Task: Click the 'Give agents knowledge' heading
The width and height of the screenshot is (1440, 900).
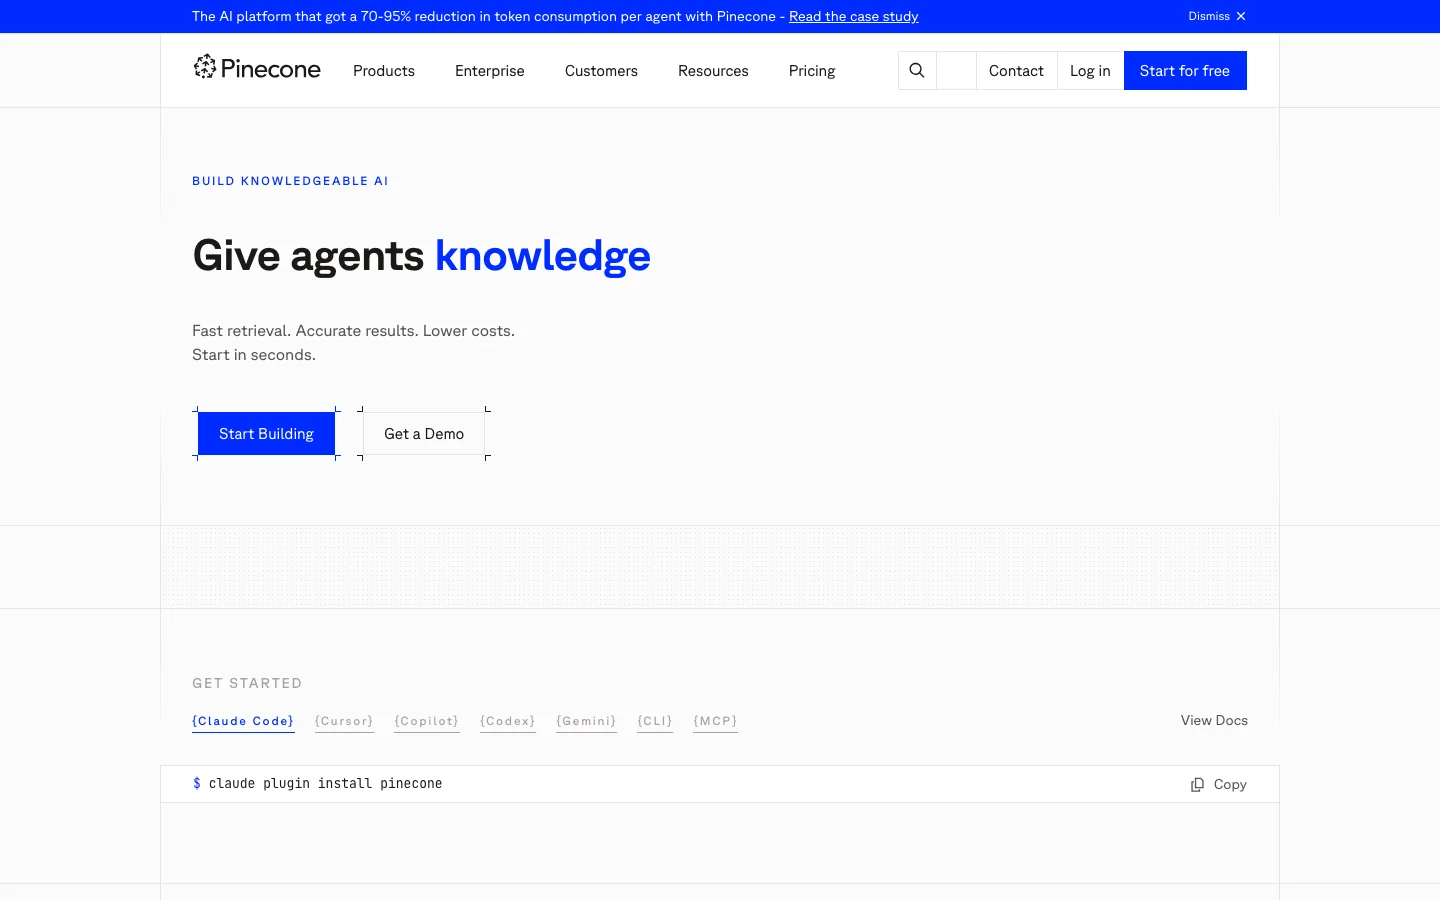Action: (421, 256)
